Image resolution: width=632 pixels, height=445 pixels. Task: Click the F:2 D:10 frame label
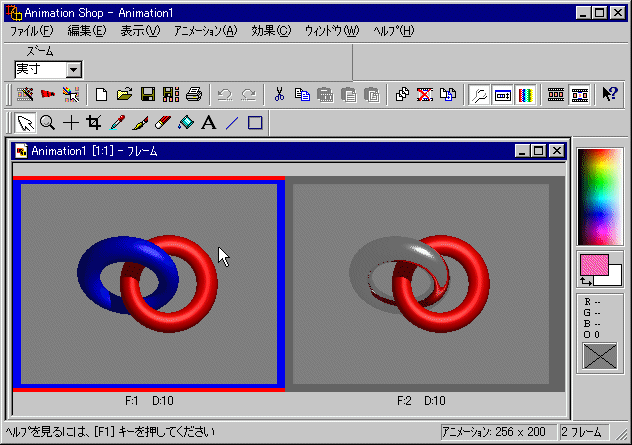pyautogui.click(x=421, y=401)
